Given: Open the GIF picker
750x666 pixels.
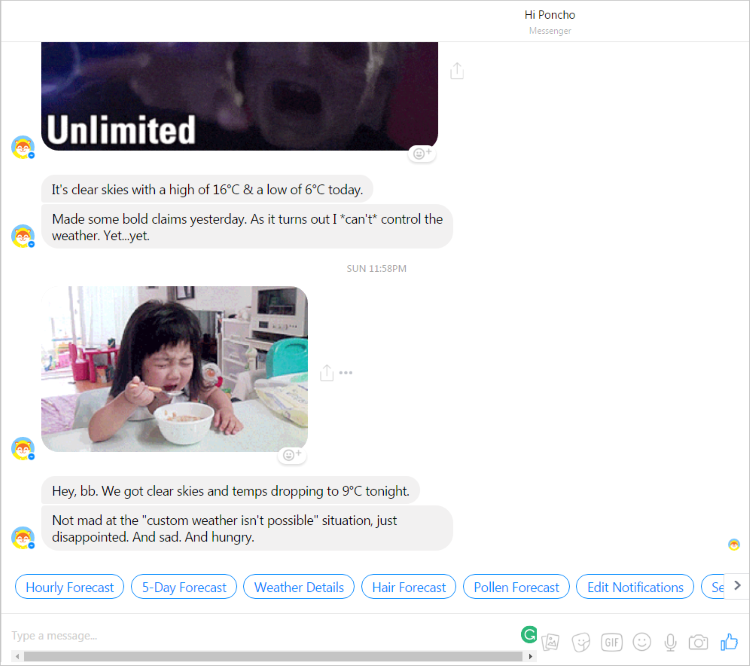Looking at the screenshot, I should coord(612,642).
